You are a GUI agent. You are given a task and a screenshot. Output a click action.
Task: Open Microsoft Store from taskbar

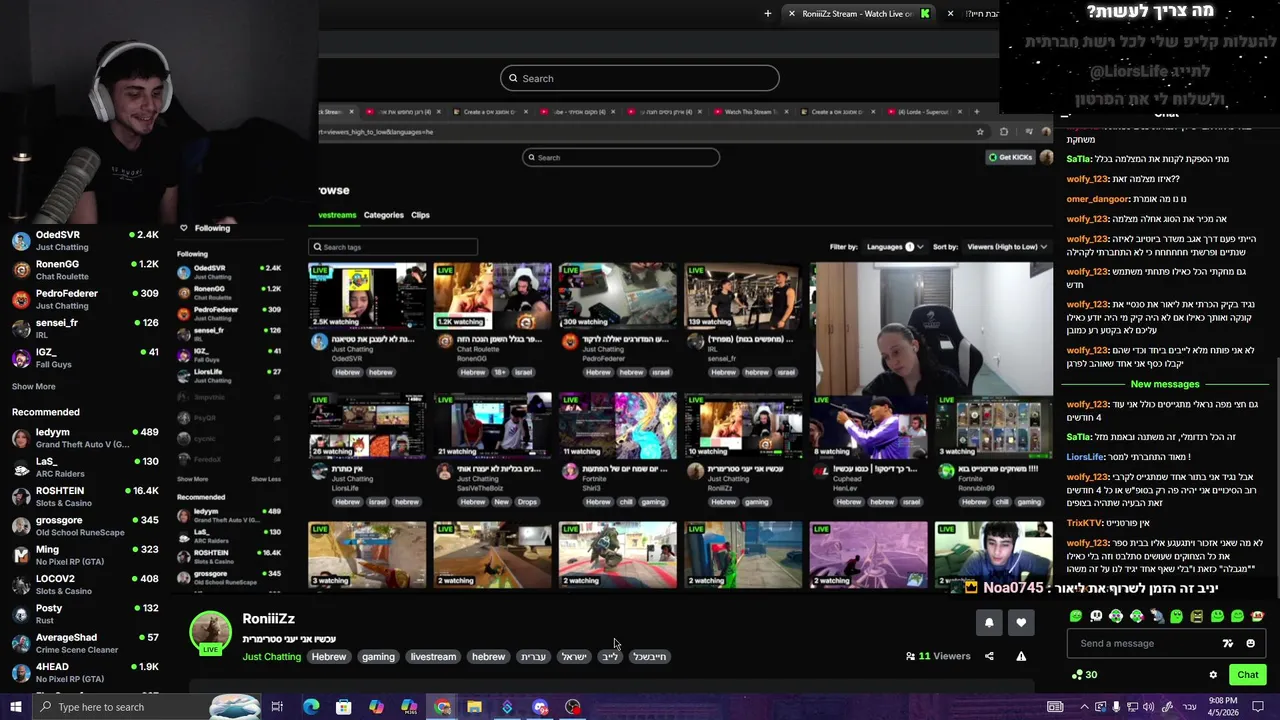(343, 707)
